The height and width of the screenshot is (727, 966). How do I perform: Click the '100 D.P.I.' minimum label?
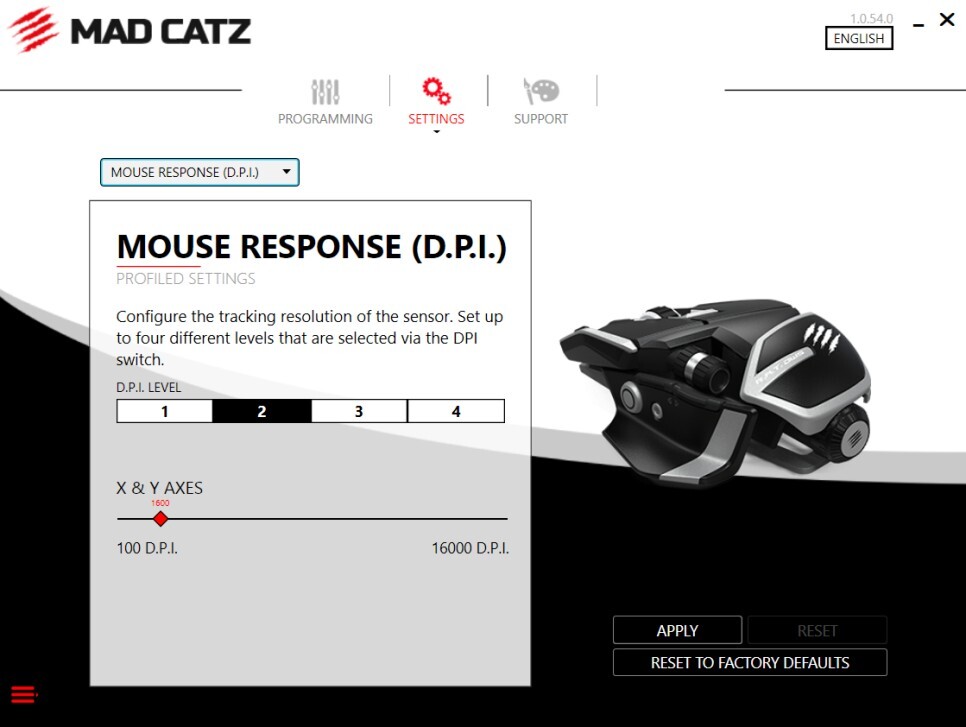(x=147, y=548)
